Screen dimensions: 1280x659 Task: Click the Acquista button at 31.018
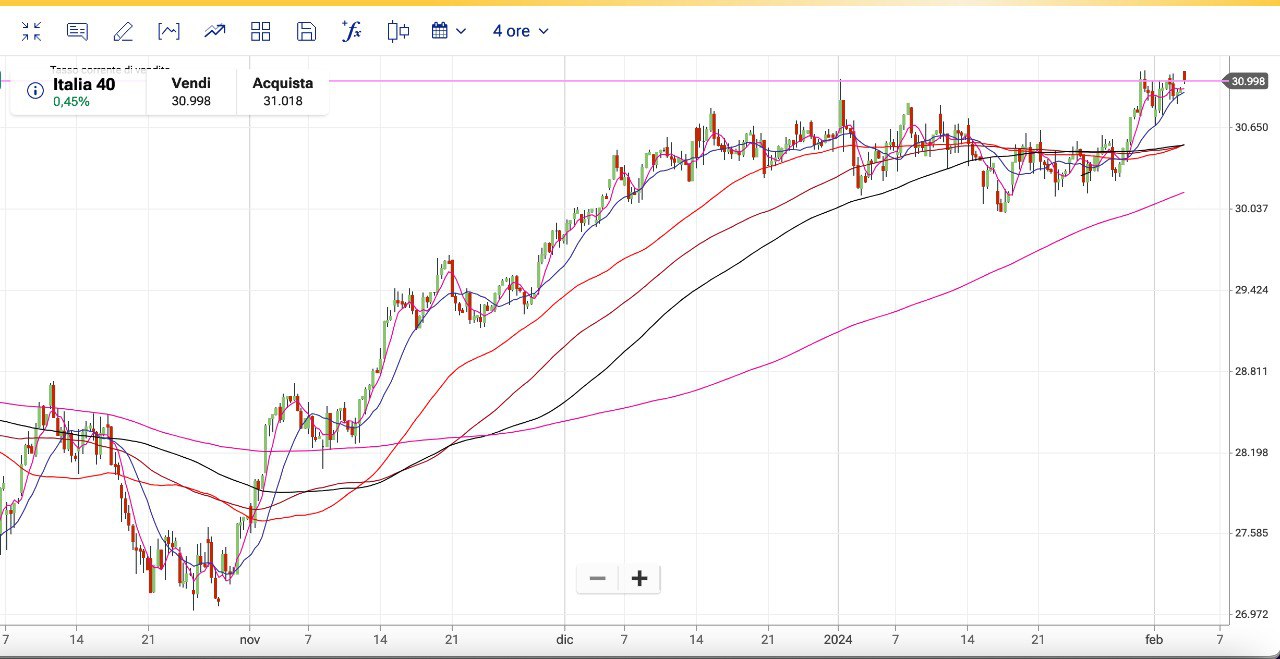click(x=282, y=92)
